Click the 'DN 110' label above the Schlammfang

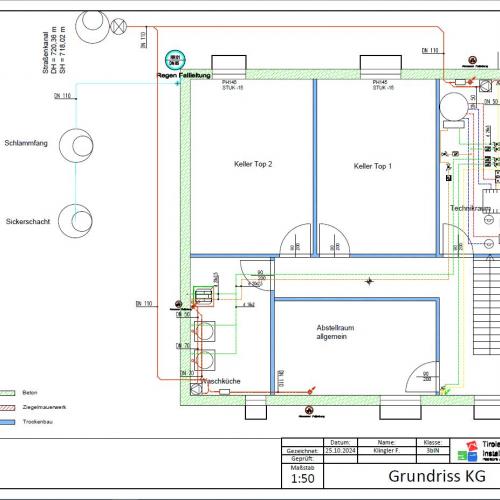coord(63,96)
